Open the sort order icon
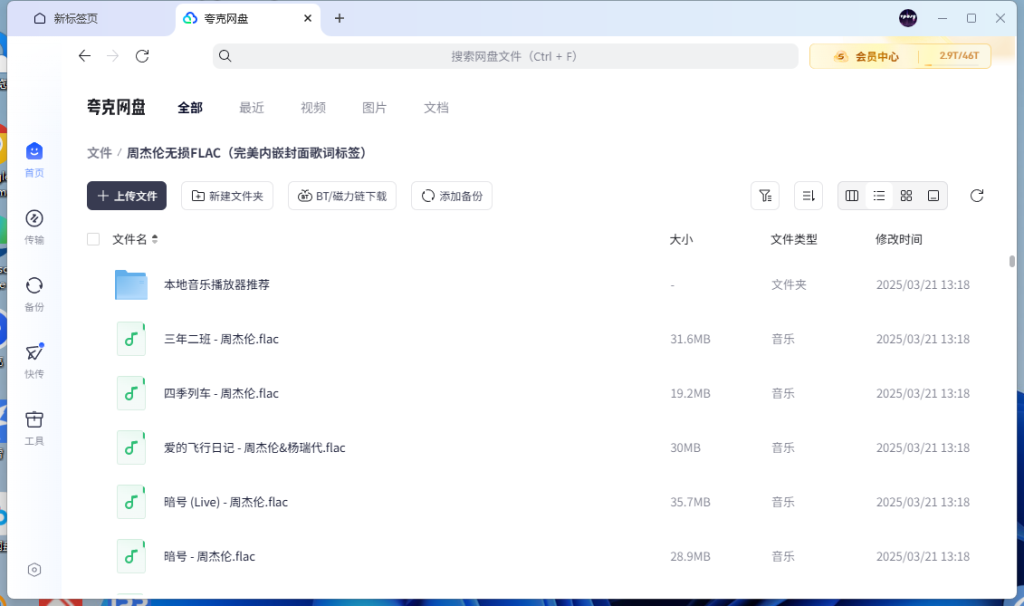This screenshot has width=1024, height=606. 808,196
